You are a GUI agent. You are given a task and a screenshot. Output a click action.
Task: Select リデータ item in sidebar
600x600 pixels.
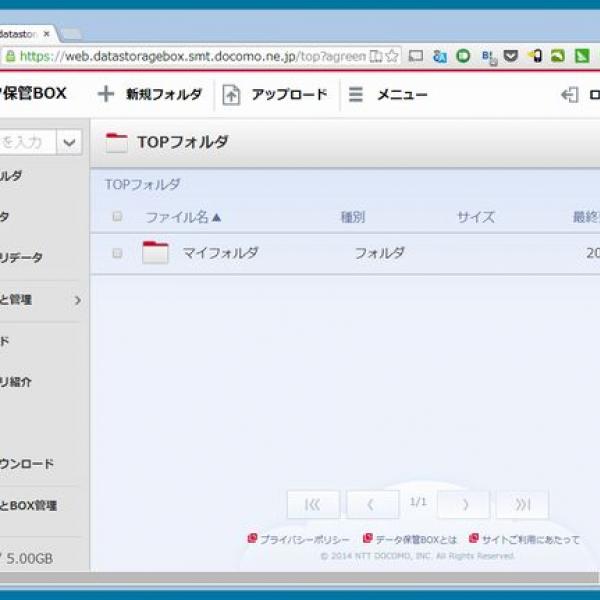click(x=21, y=258)
